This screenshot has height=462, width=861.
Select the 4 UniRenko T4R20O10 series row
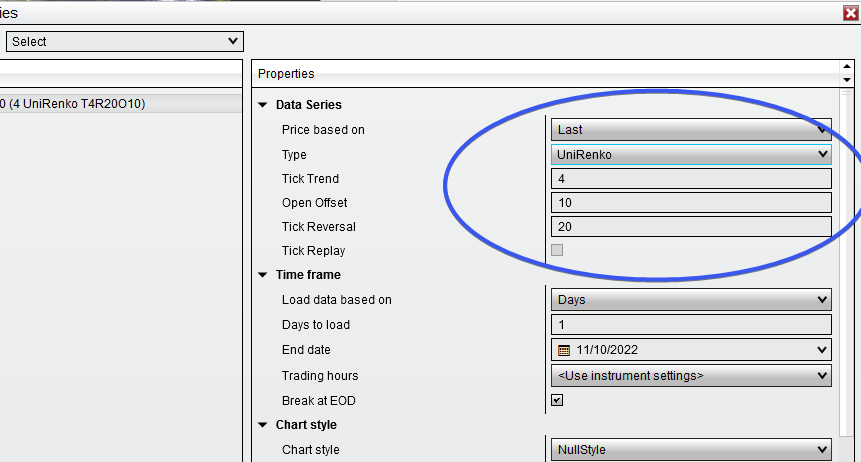[120, 104]
